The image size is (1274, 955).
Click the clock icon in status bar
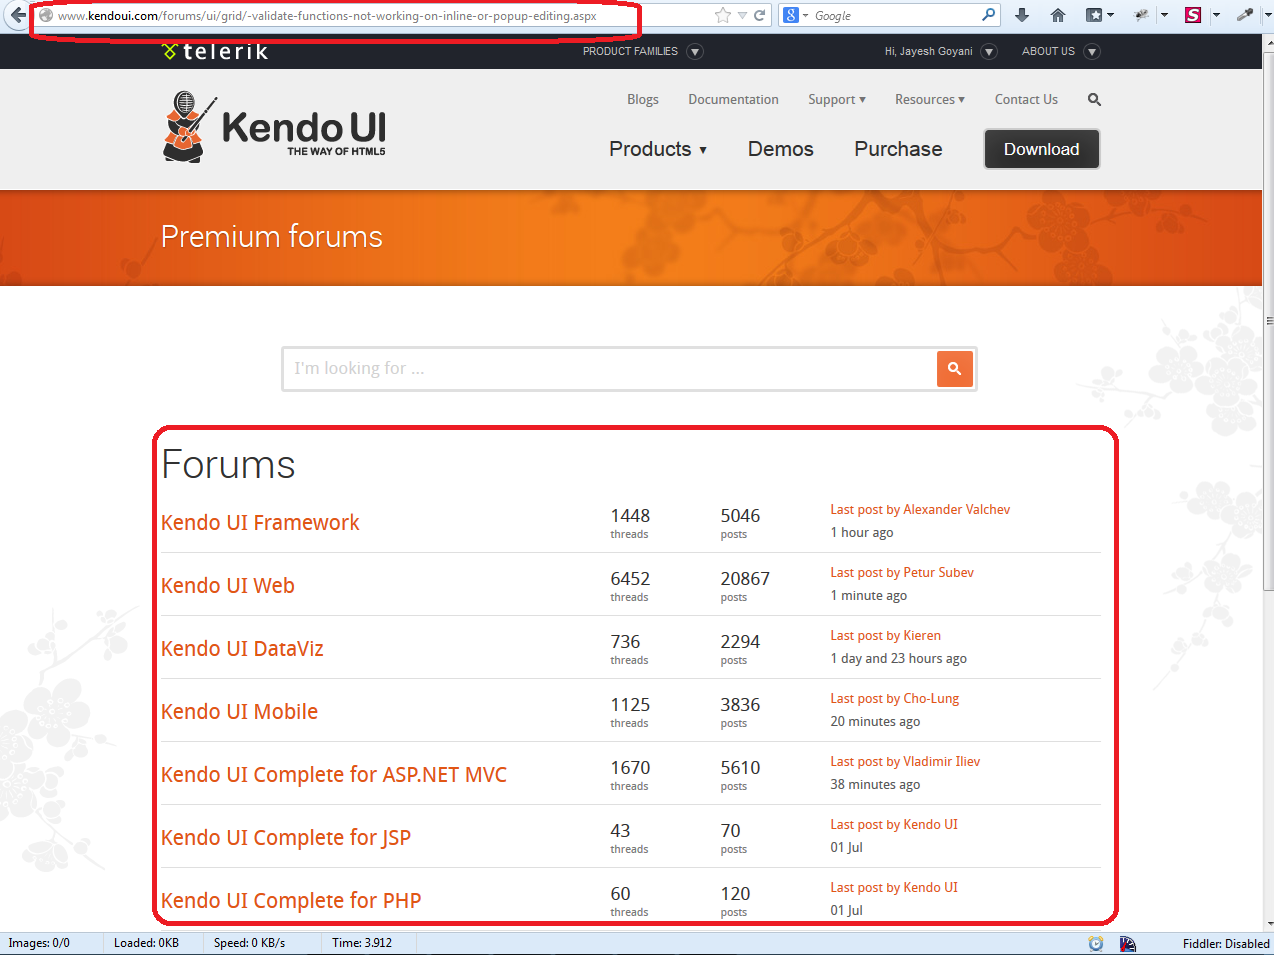pyautogui.click(x=1096, y=943)
